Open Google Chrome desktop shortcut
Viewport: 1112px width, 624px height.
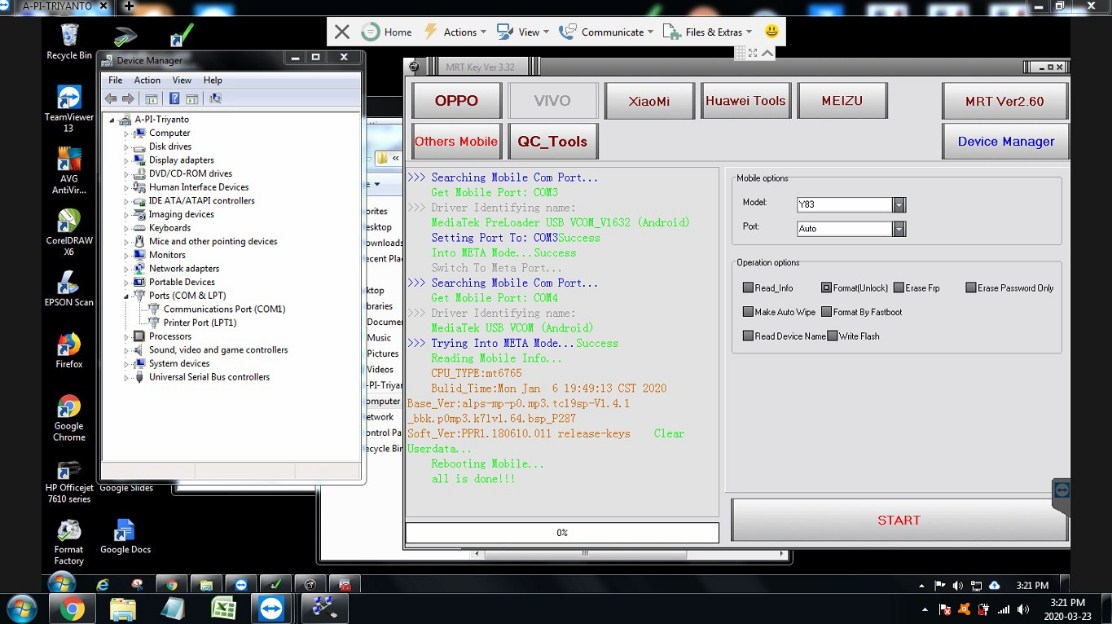pos(69,418)
